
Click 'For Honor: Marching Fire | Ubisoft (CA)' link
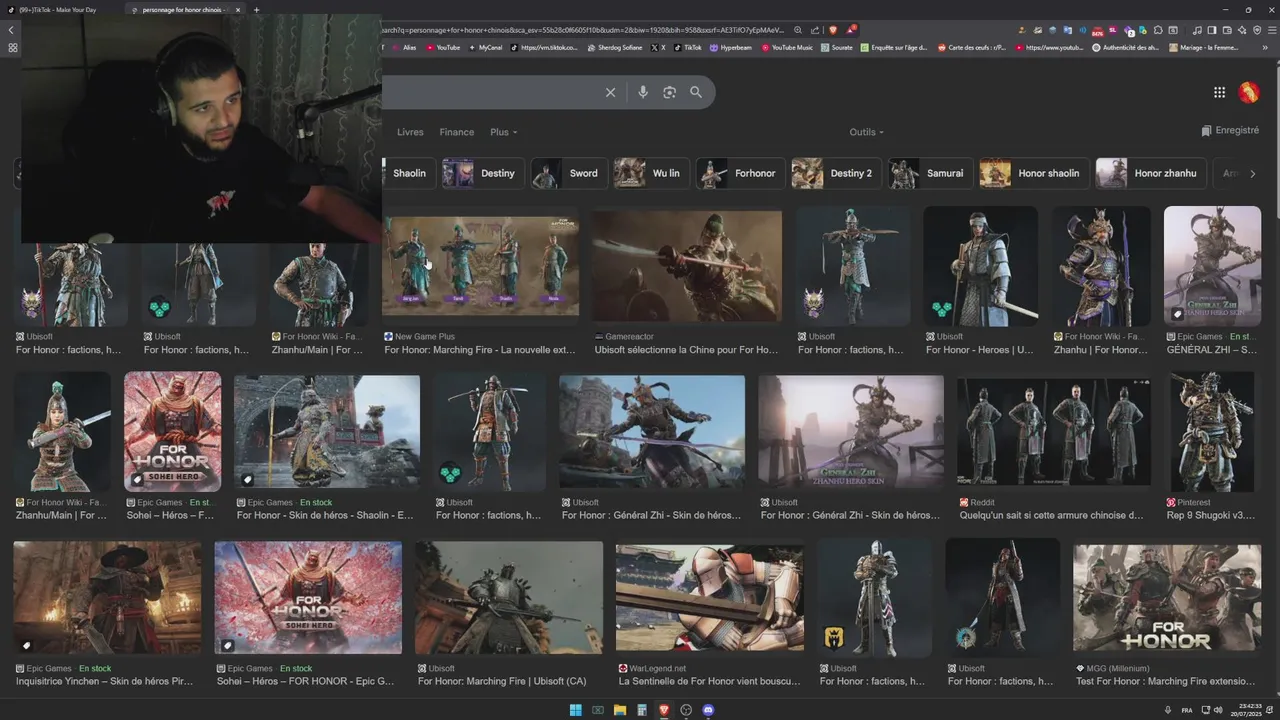click(502, 681)
